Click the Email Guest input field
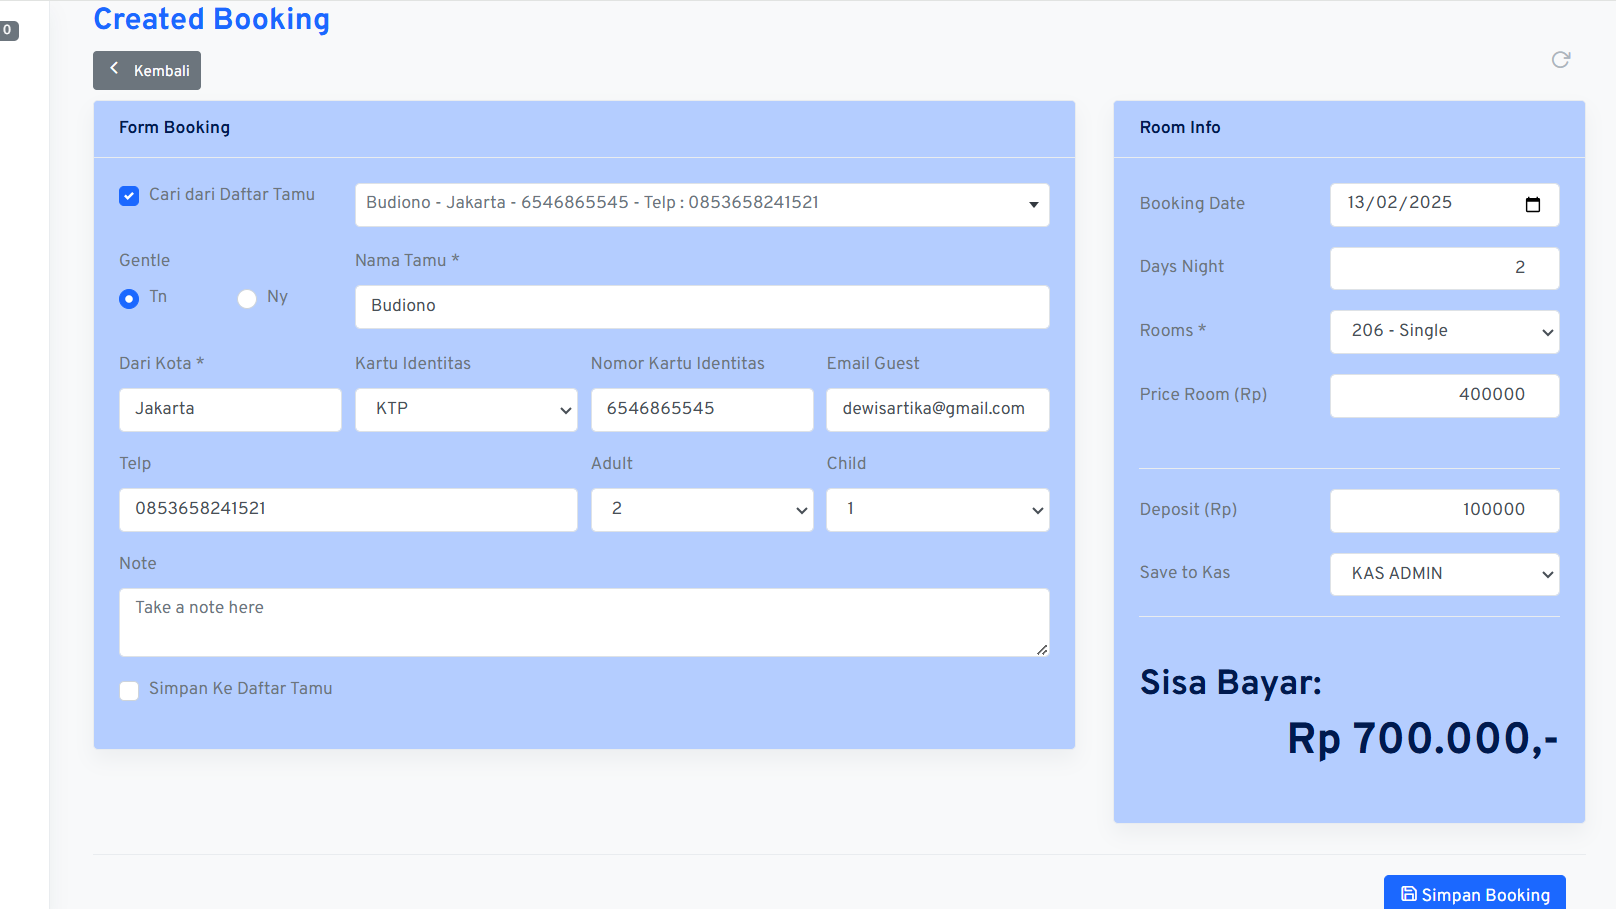 pos(938,409)
